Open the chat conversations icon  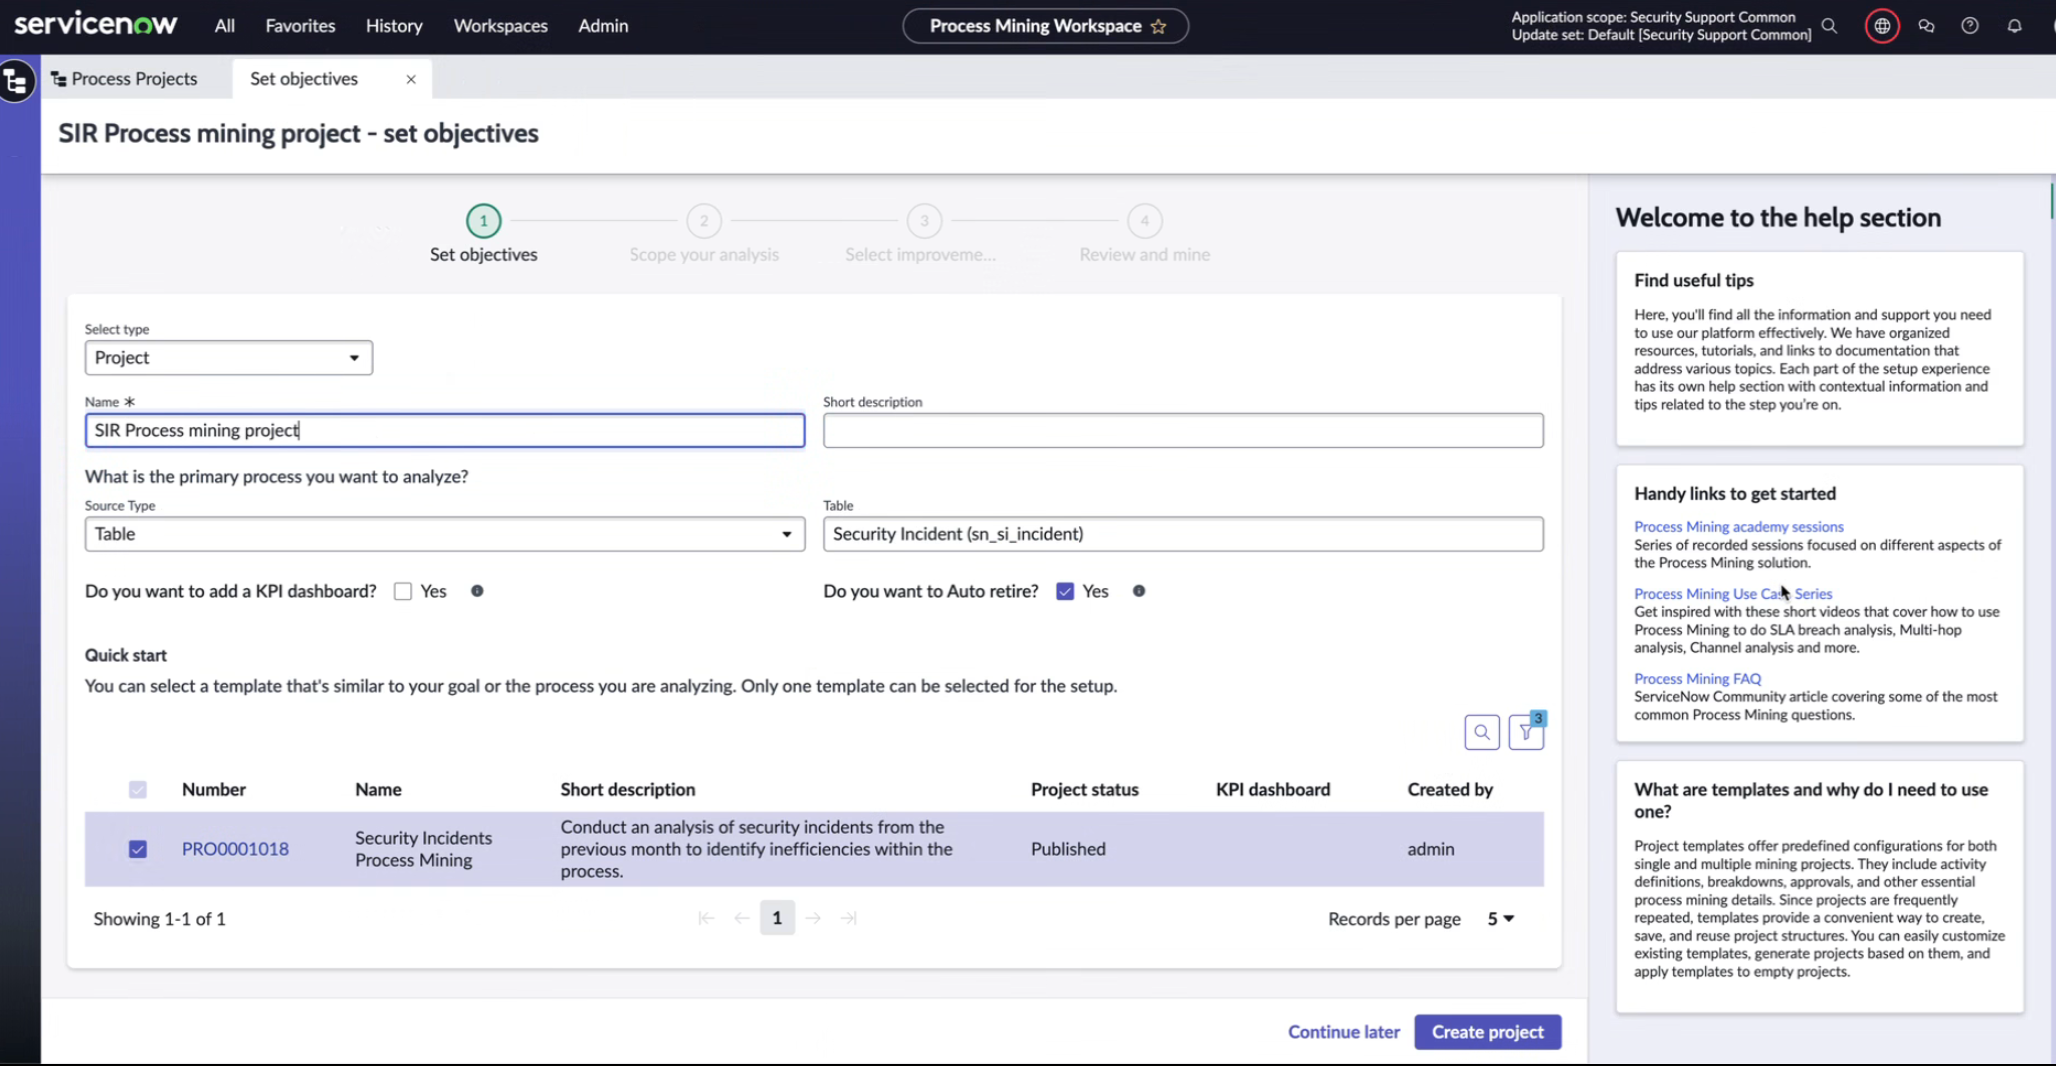point(1926,26)
